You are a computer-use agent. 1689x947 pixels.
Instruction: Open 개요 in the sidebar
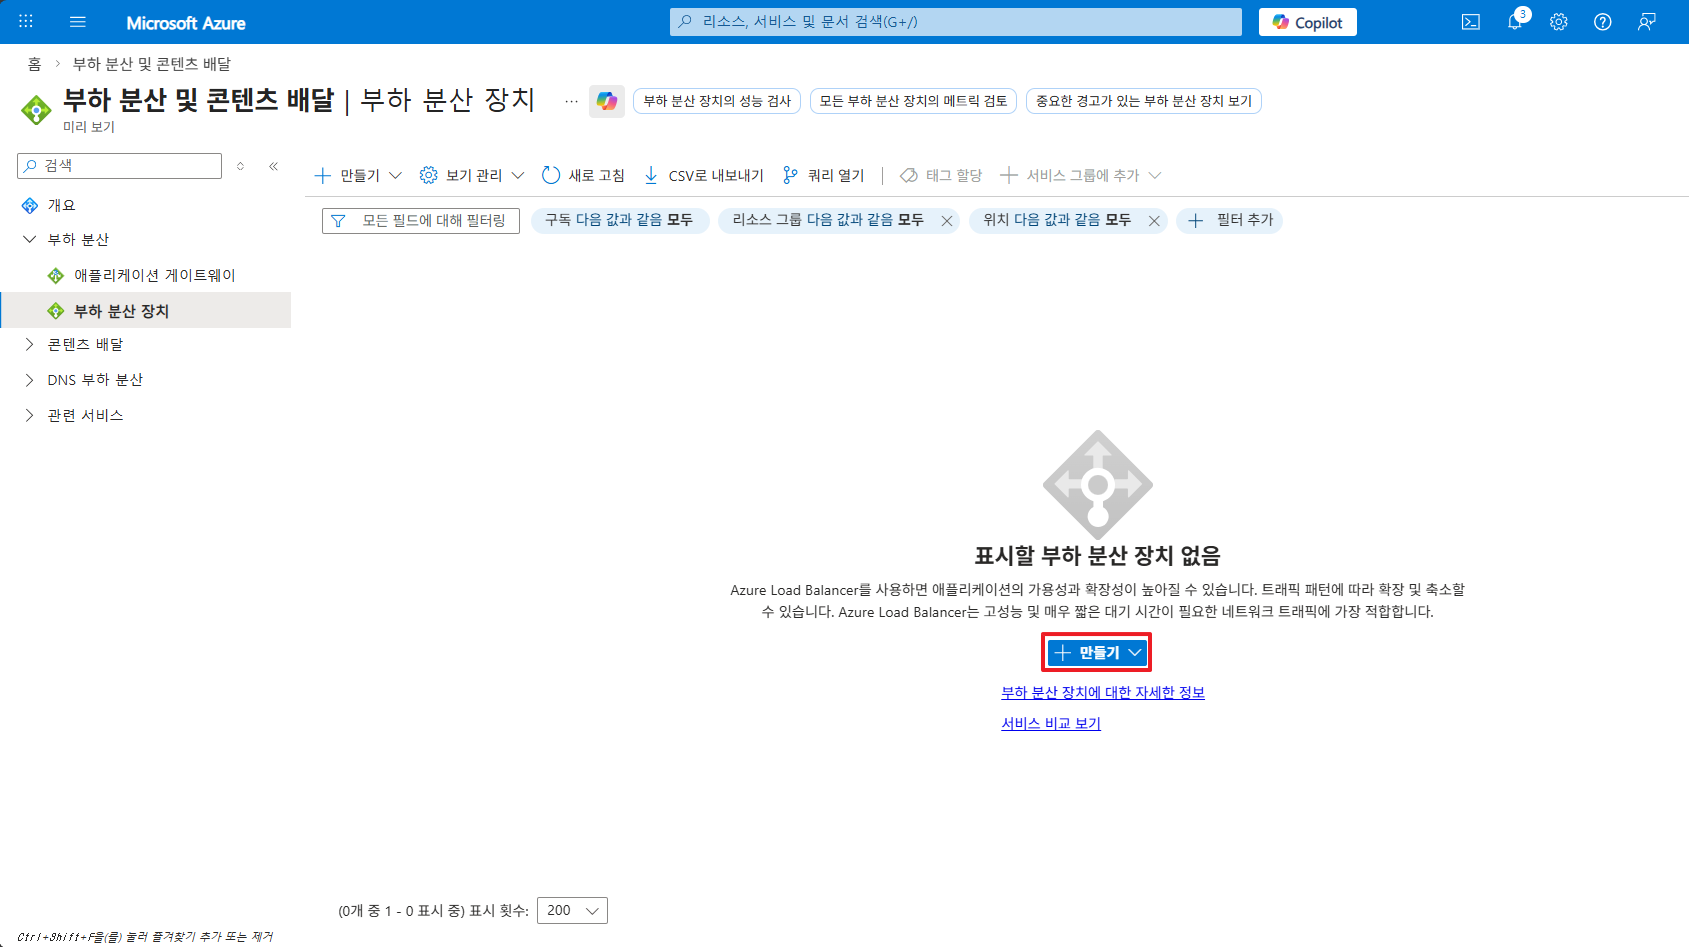(x=62, y=205)
